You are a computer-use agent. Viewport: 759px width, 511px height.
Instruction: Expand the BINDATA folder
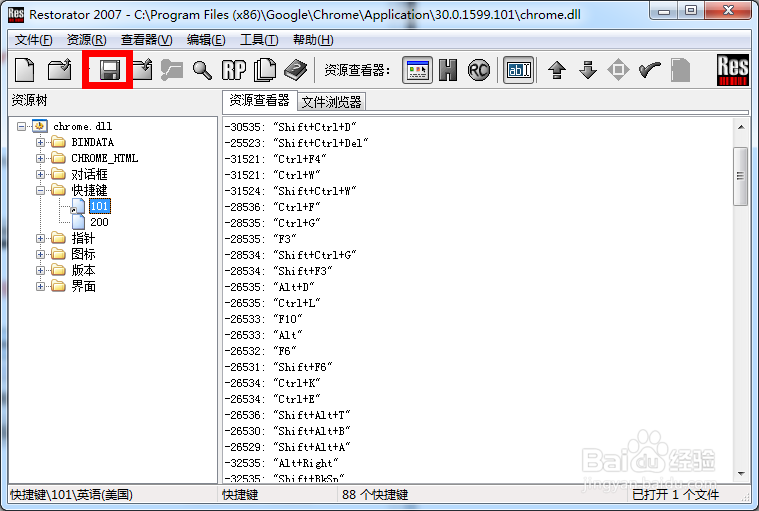pos(40,142)
